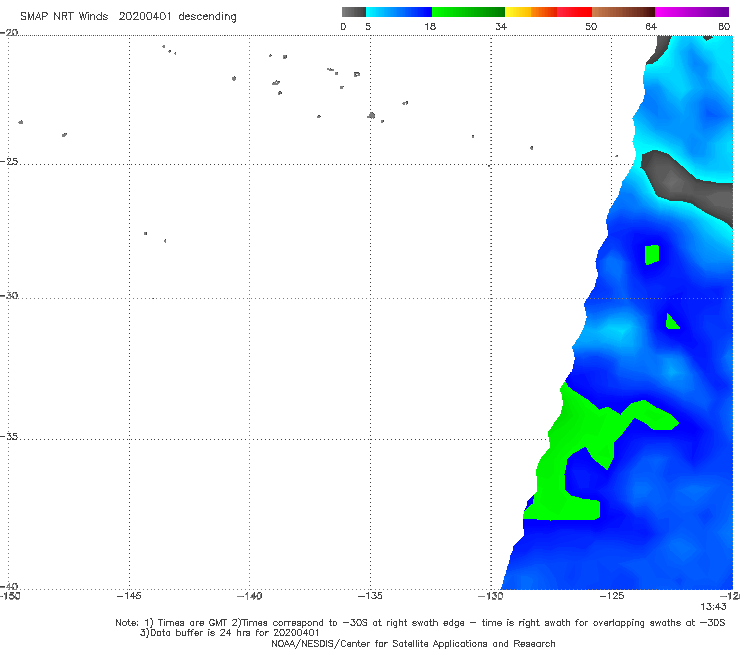The height and width of the screenshot is (650, 740).
Task: Click the NOAA/NESDIS credit line
Action: 413,644
